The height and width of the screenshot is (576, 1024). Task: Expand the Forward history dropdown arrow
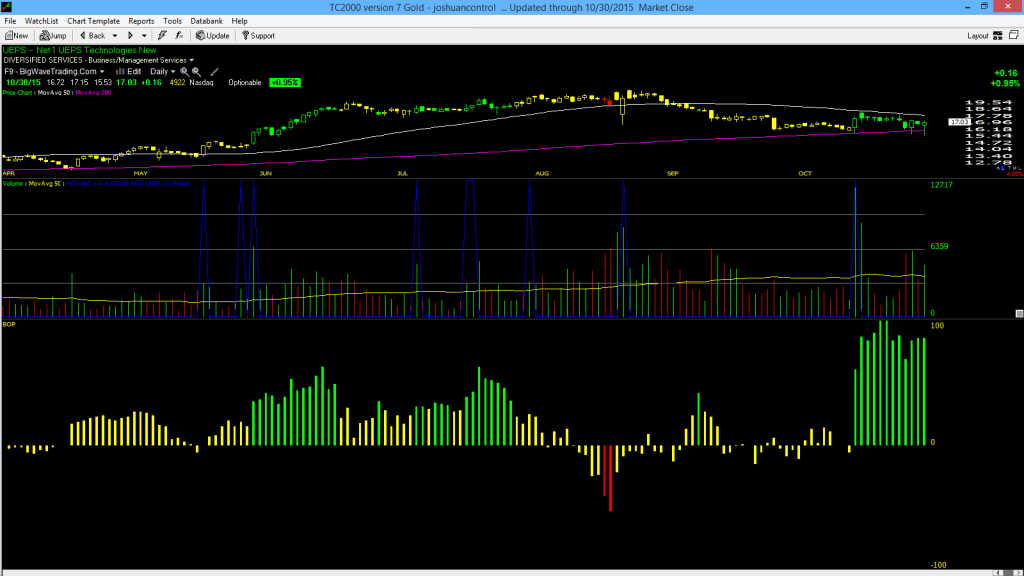(144, 36)
